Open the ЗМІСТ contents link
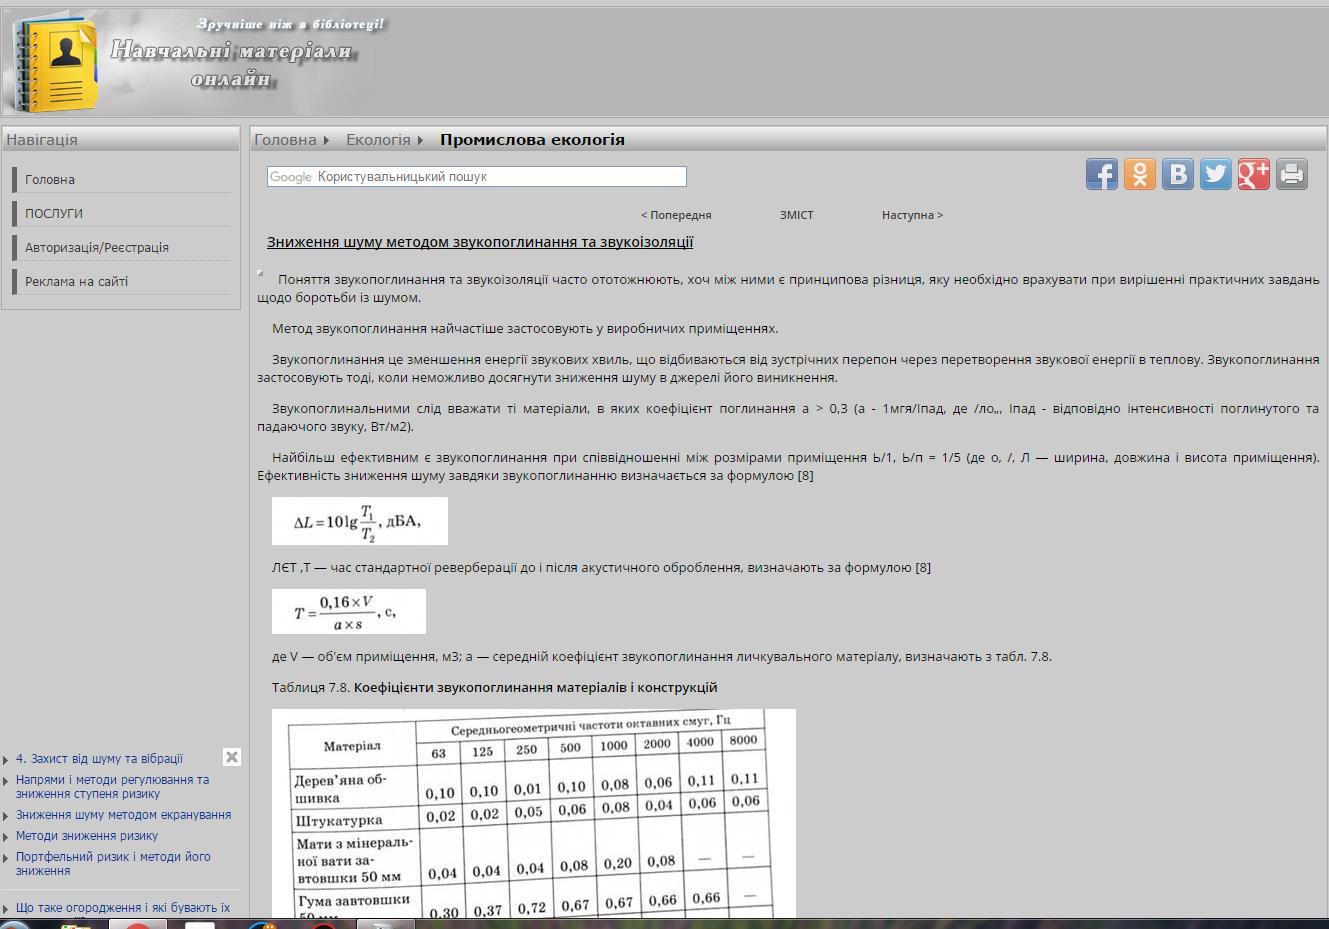Image resolution: width=1329 pixels, height=929 pixels. click(797, 215)
